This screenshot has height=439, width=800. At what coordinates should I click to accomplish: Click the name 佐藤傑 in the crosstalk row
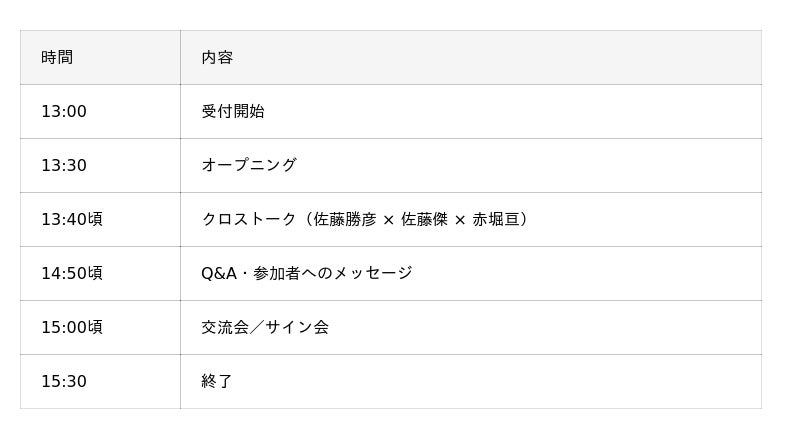click(424, 220)
